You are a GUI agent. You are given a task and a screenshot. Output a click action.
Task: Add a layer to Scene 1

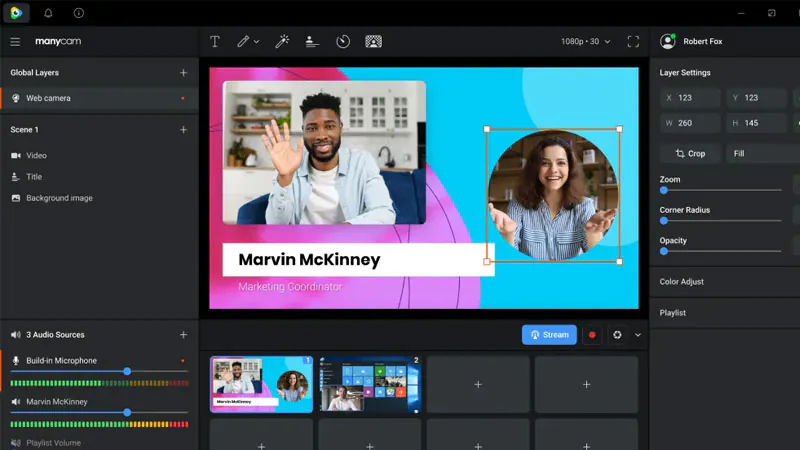tap(183, 130)
